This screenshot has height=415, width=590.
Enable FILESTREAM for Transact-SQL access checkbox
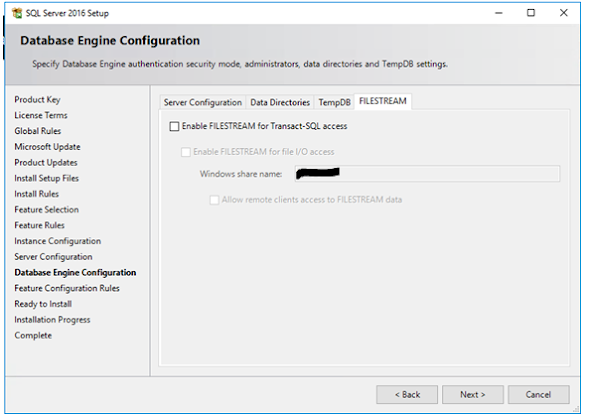[174, 126]
